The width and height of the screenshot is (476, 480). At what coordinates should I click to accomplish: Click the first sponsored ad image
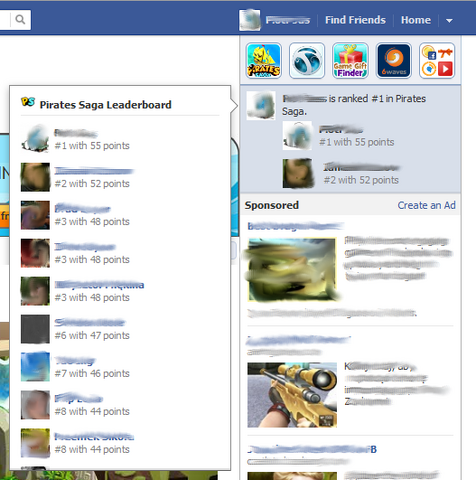pyautogui.click(x=292, y=269)
